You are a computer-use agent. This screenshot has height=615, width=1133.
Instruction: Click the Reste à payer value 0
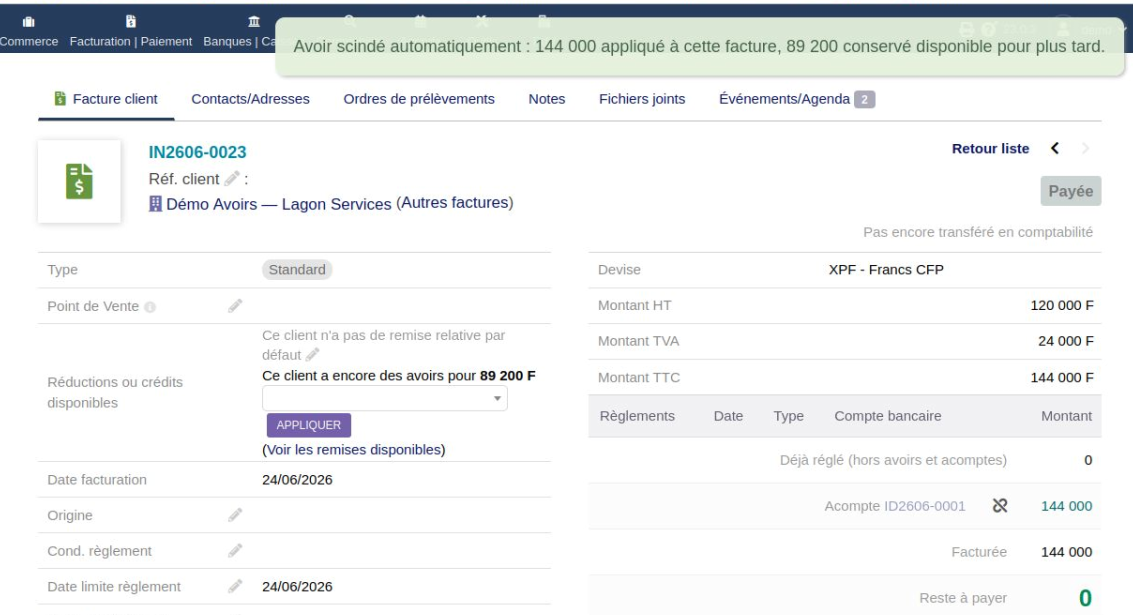1085,598
